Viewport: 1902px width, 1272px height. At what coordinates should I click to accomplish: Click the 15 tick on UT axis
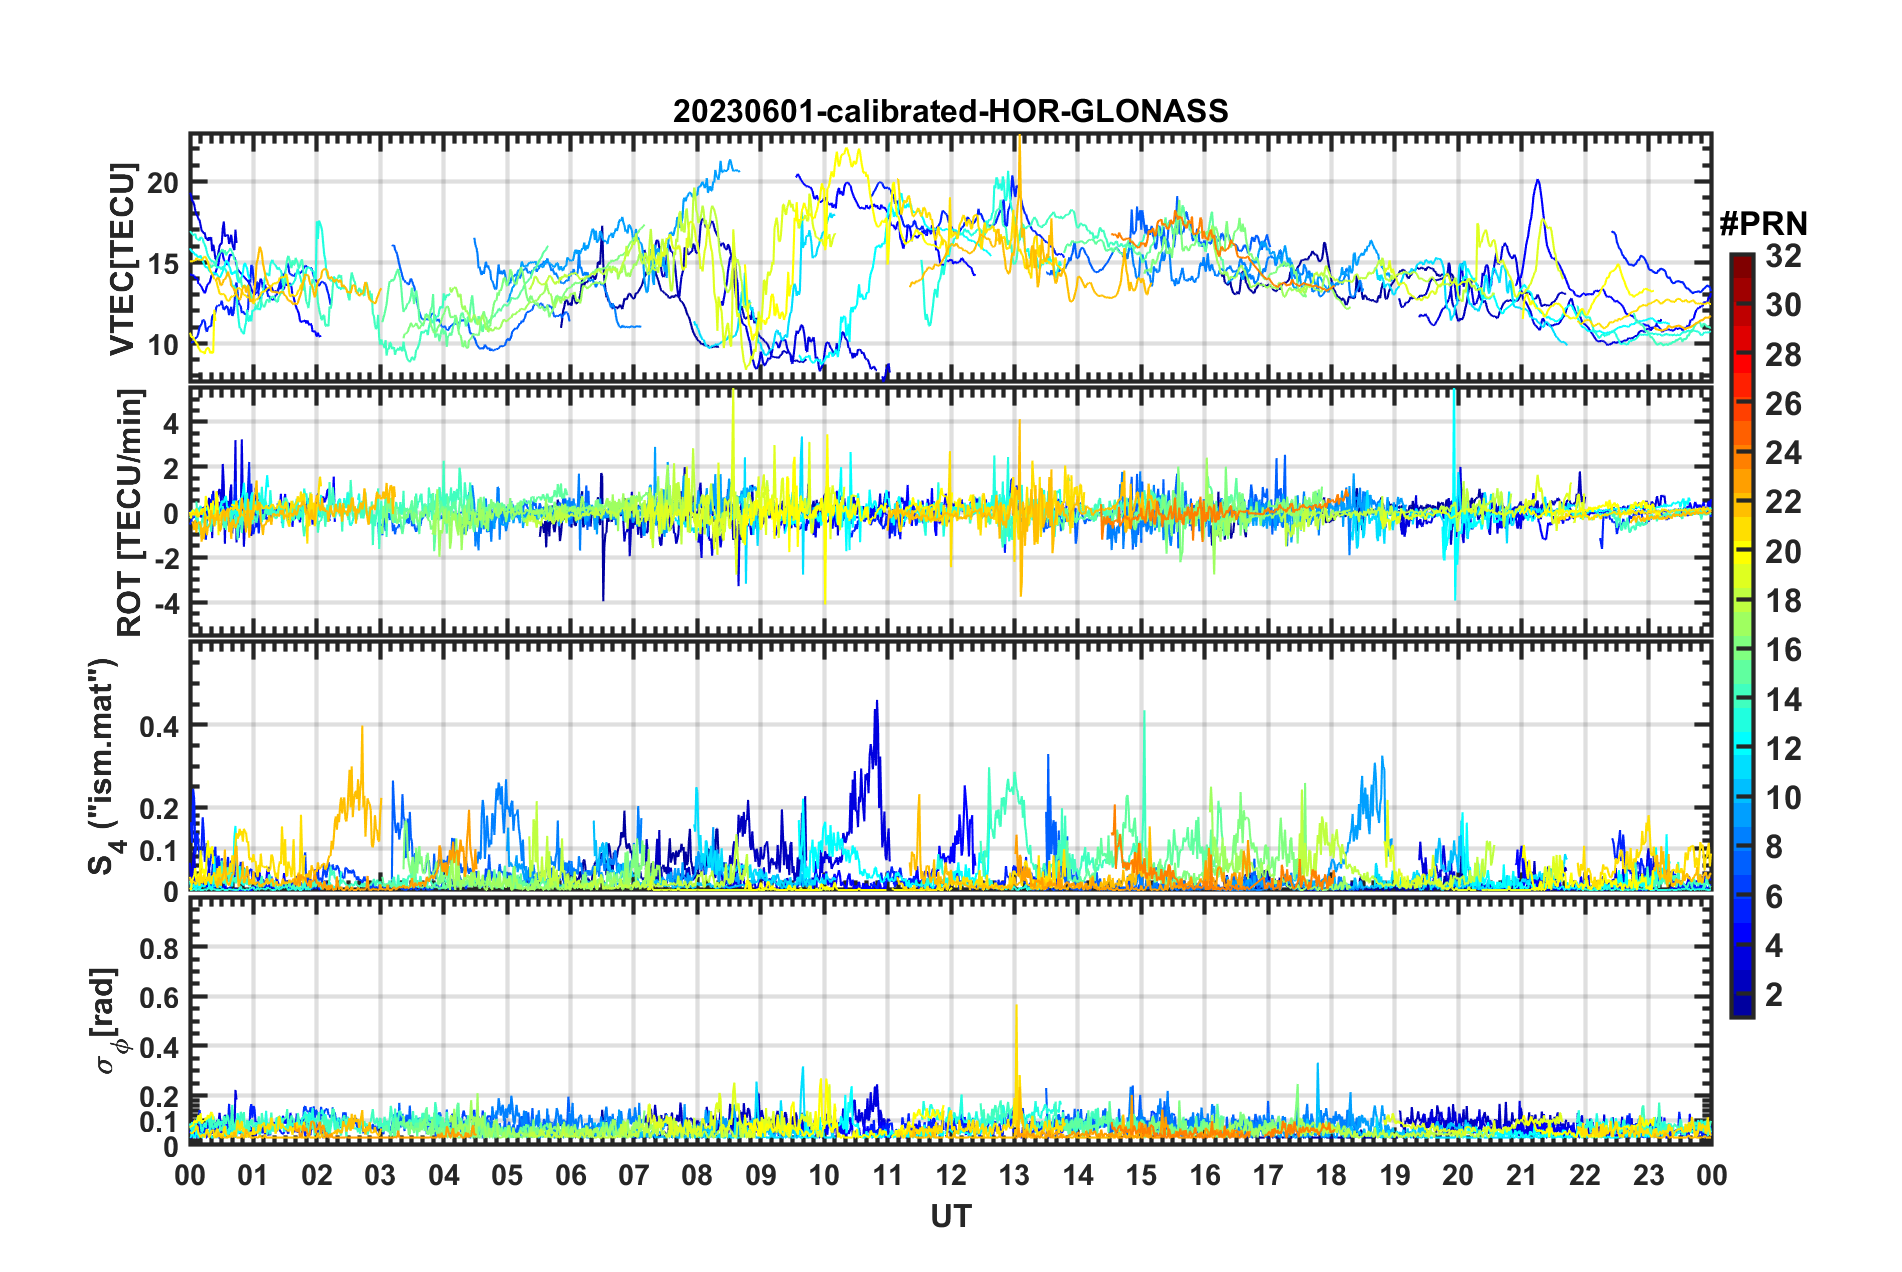(x=1141, y=1174)
